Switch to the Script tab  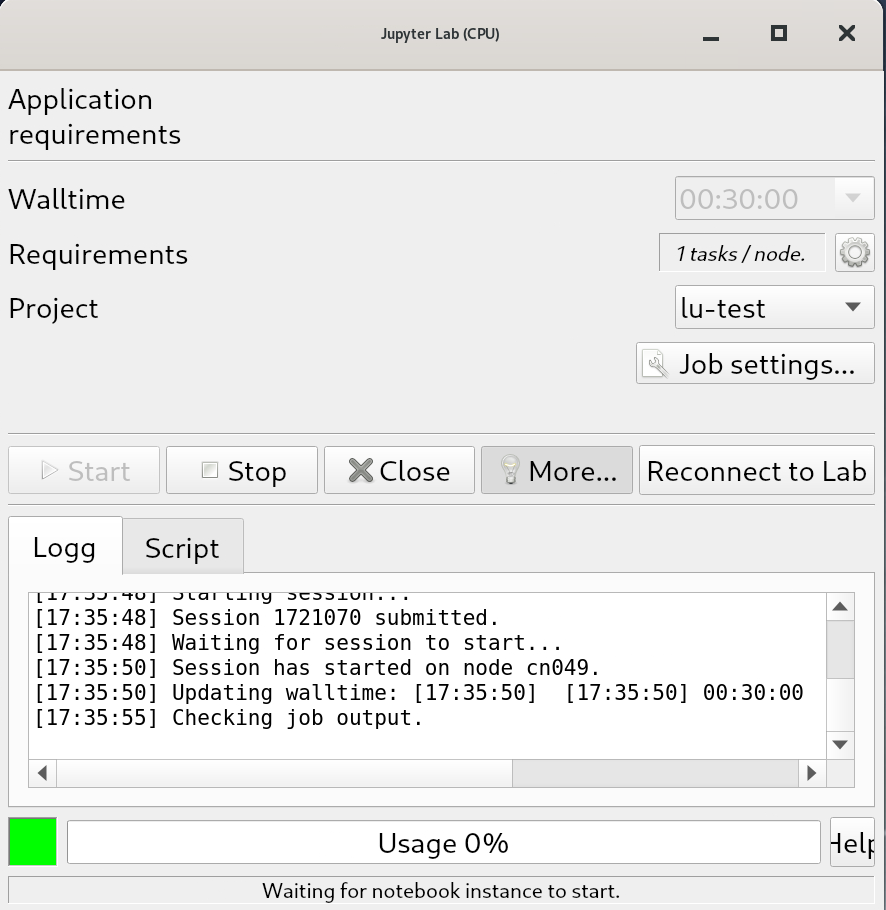pos(182,548)
